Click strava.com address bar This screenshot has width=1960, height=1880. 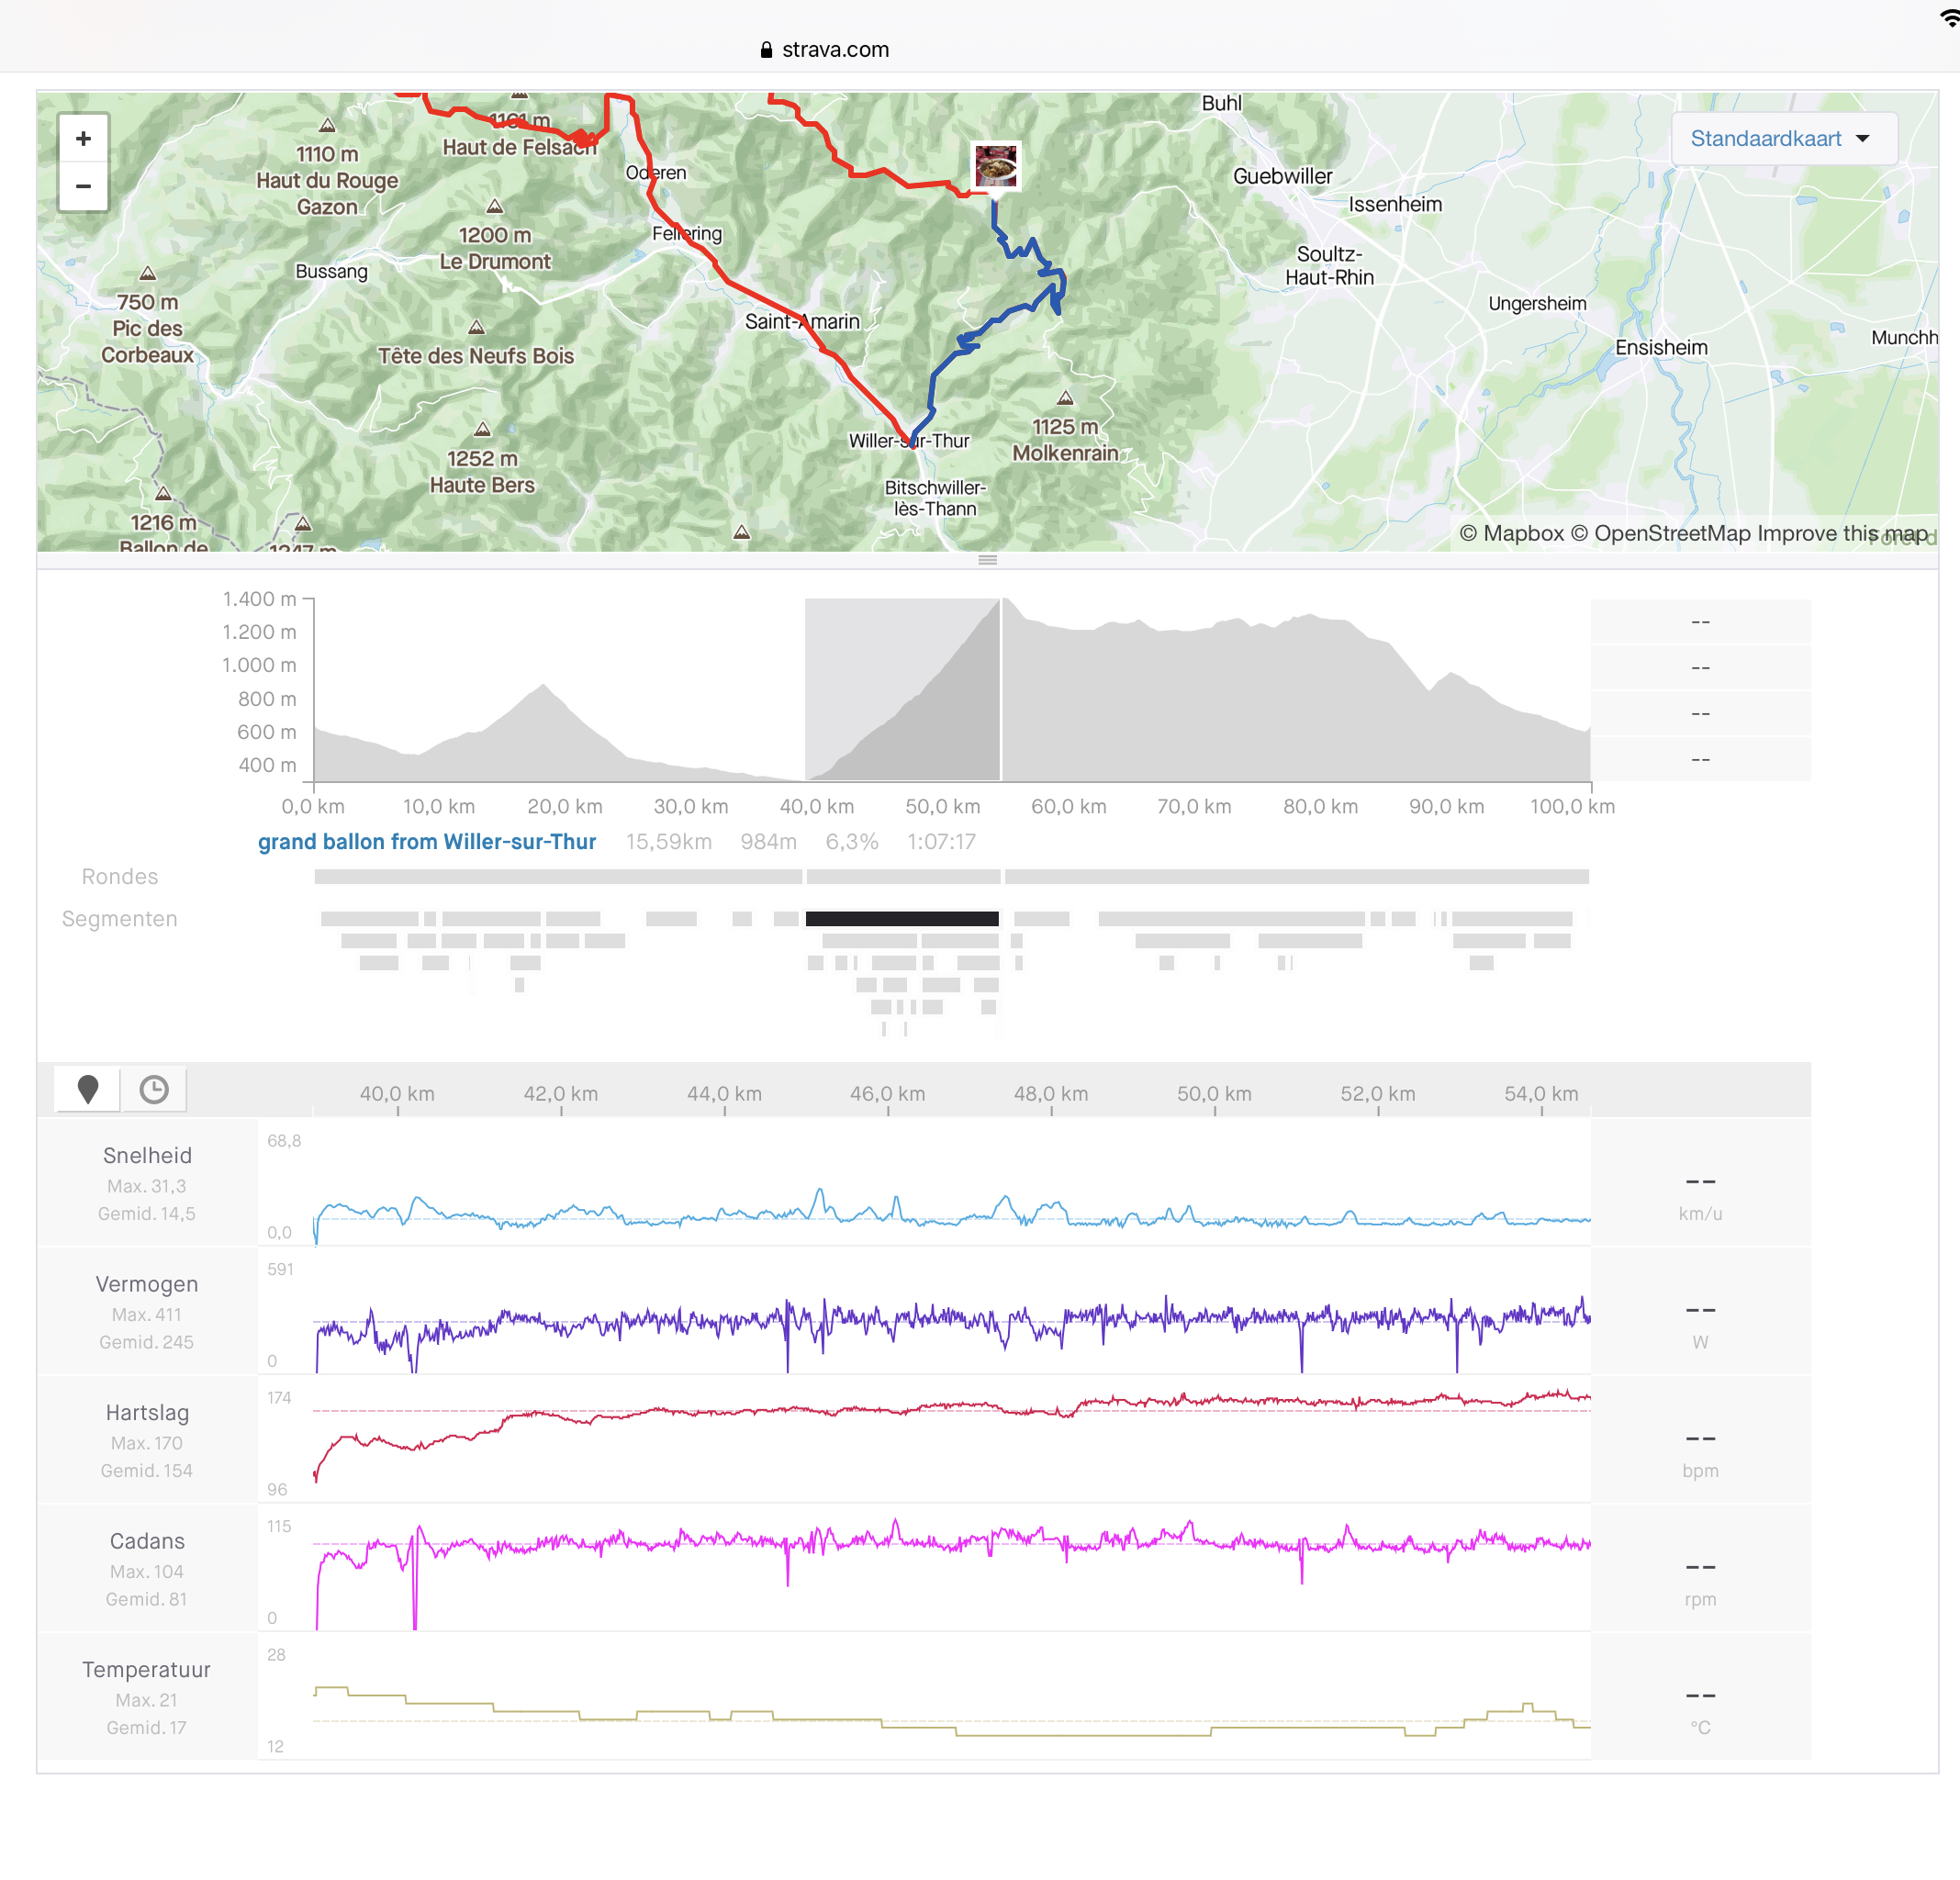click(x=835, y=50)
